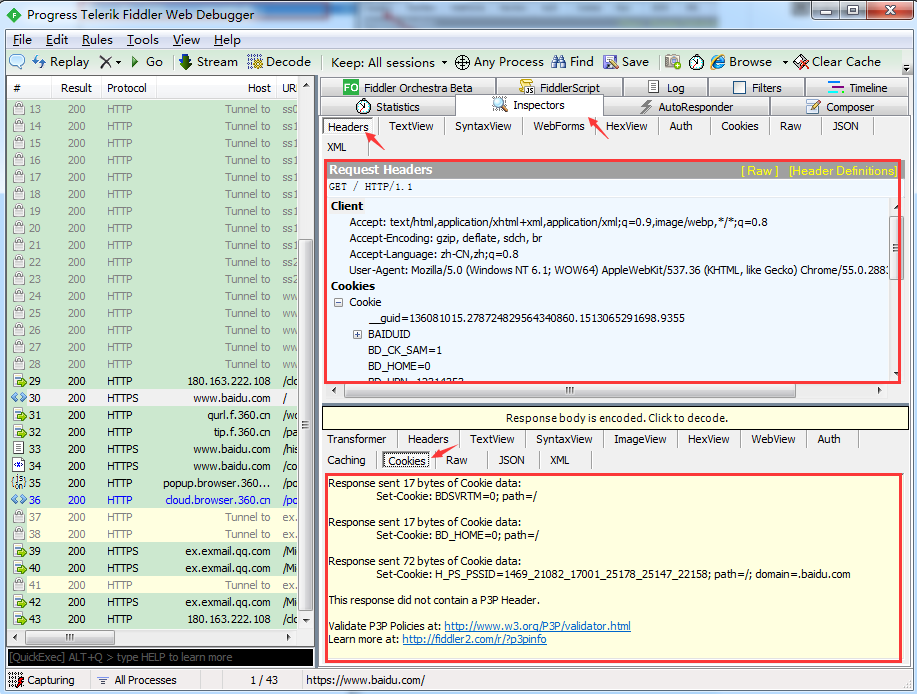Open the W3 P3P validator link

[x=537, y=626]
